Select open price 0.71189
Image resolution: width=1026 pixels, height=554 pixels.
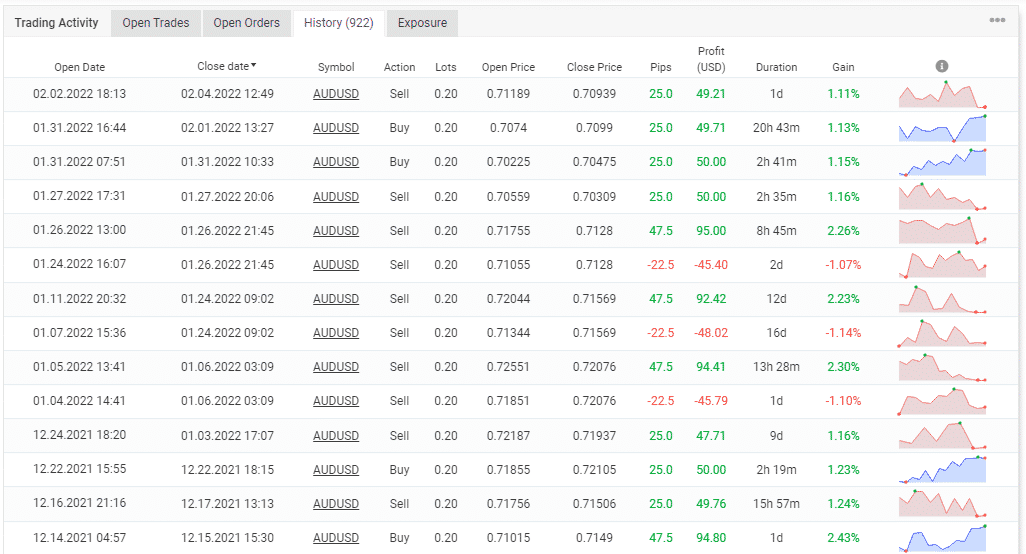click(x=508, y=94)
